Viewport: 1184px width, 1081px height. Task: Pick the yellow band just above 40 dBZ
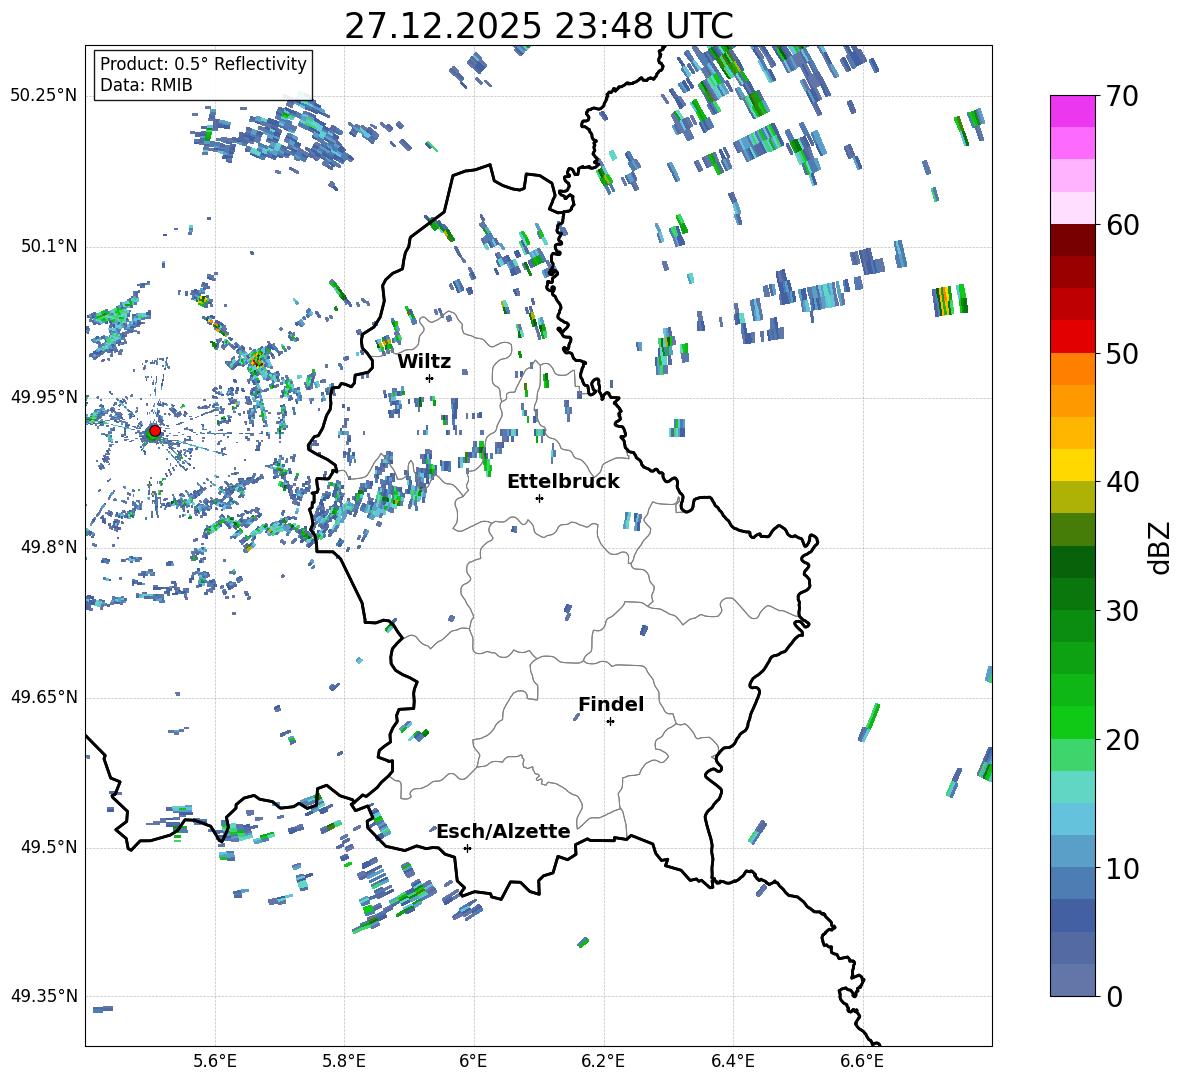point(1073,465)
